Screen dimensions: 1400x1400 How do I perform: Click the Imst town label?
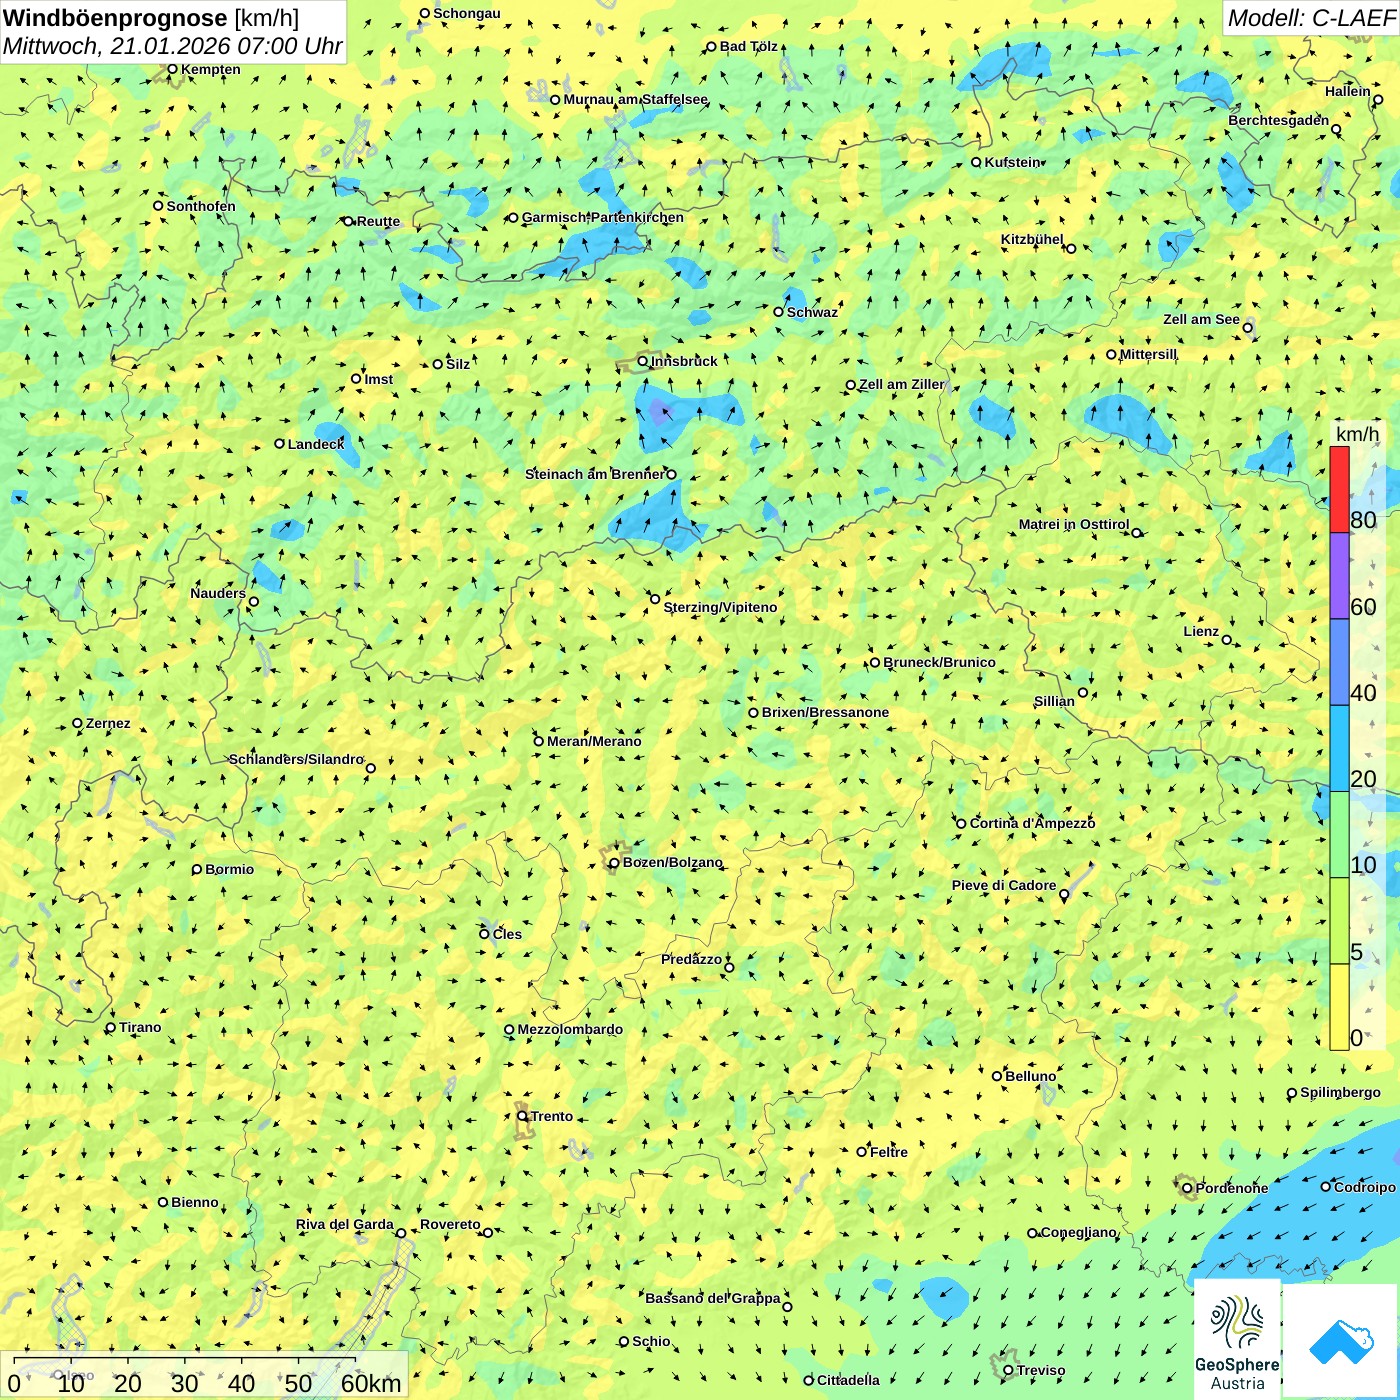coord(379,379)
